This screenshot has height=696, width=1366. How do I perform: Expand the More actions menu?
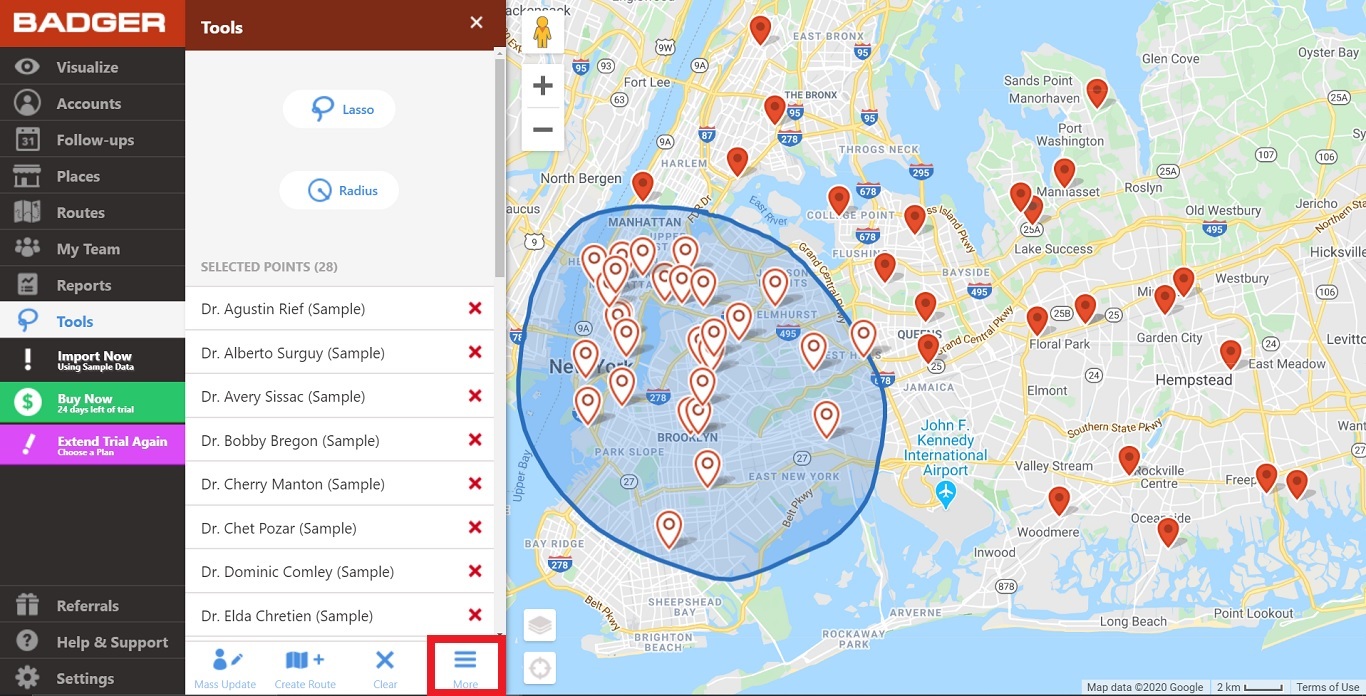464,665
